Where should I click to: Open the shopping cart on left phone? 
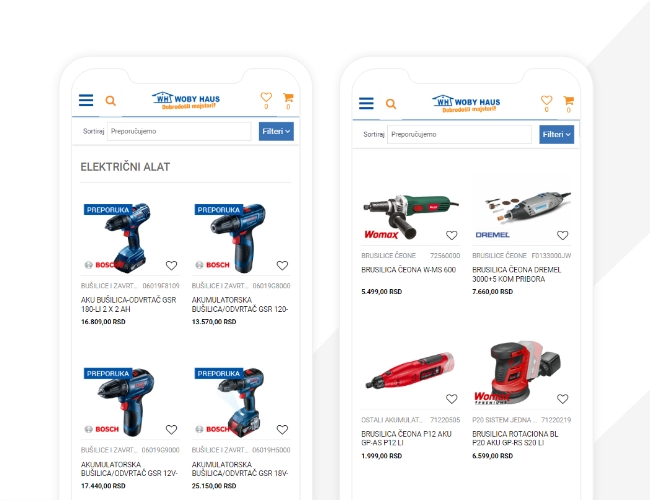[288, 97]
